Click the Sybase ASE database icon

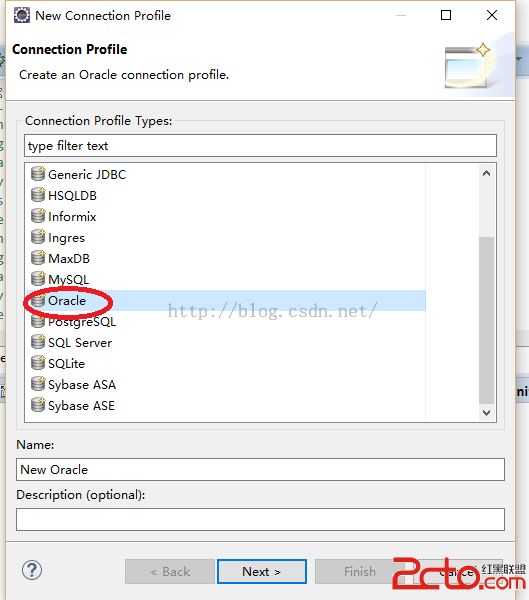click(x=38, y=405)
